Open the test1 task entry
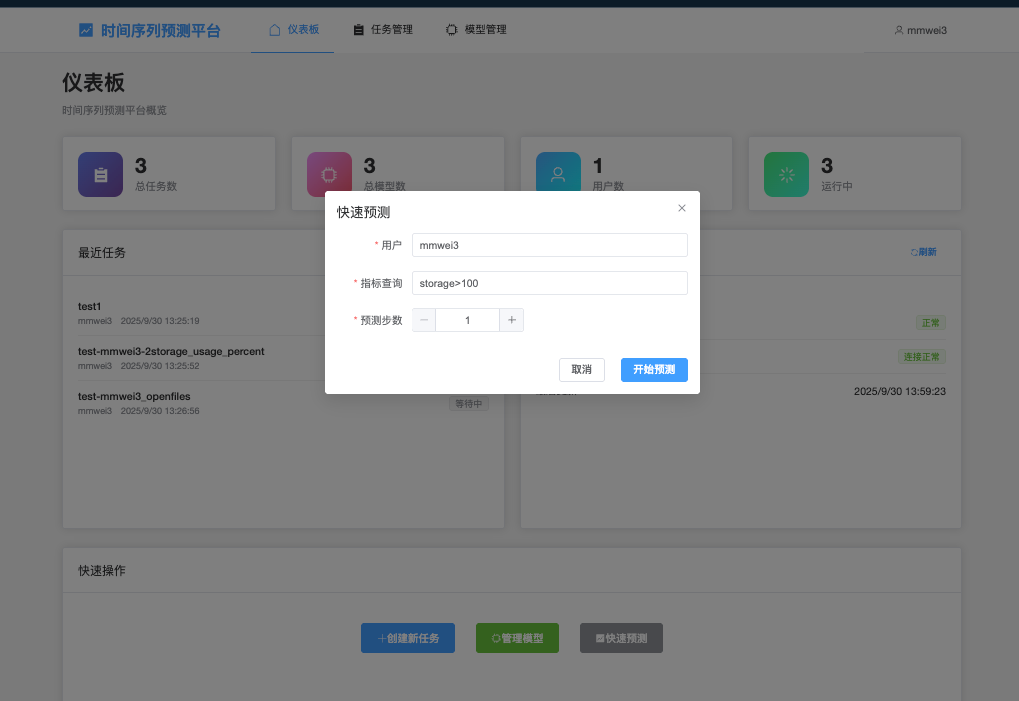The height and width of the screenshot is (701, 1019). pyautogui.click(x=90, y=306)
